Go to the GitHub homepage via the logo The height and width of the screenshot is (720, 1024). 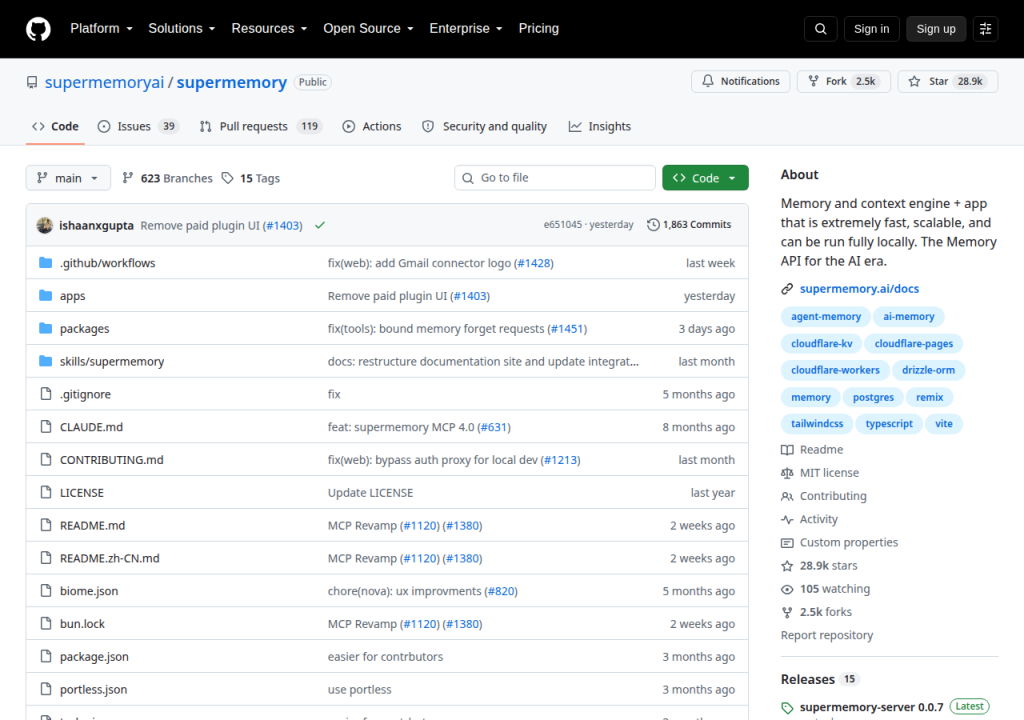point(38,29)
